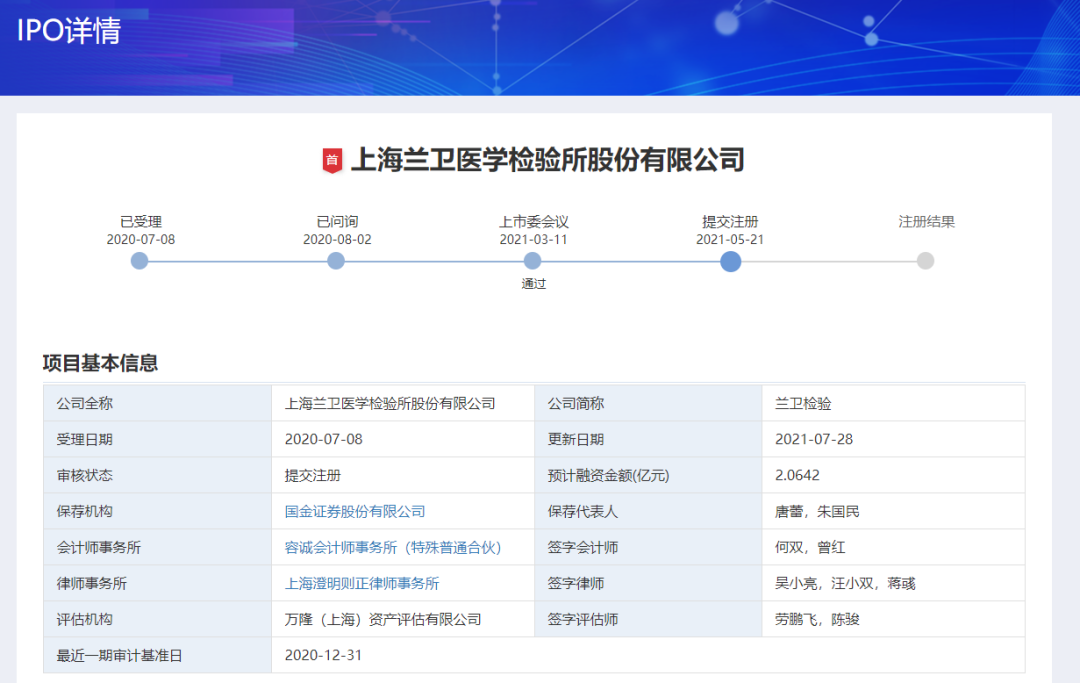Screen dimensions: 1080x683
Task: Click the 2020-12-31 audit base date value
Action: coord(324,655)
